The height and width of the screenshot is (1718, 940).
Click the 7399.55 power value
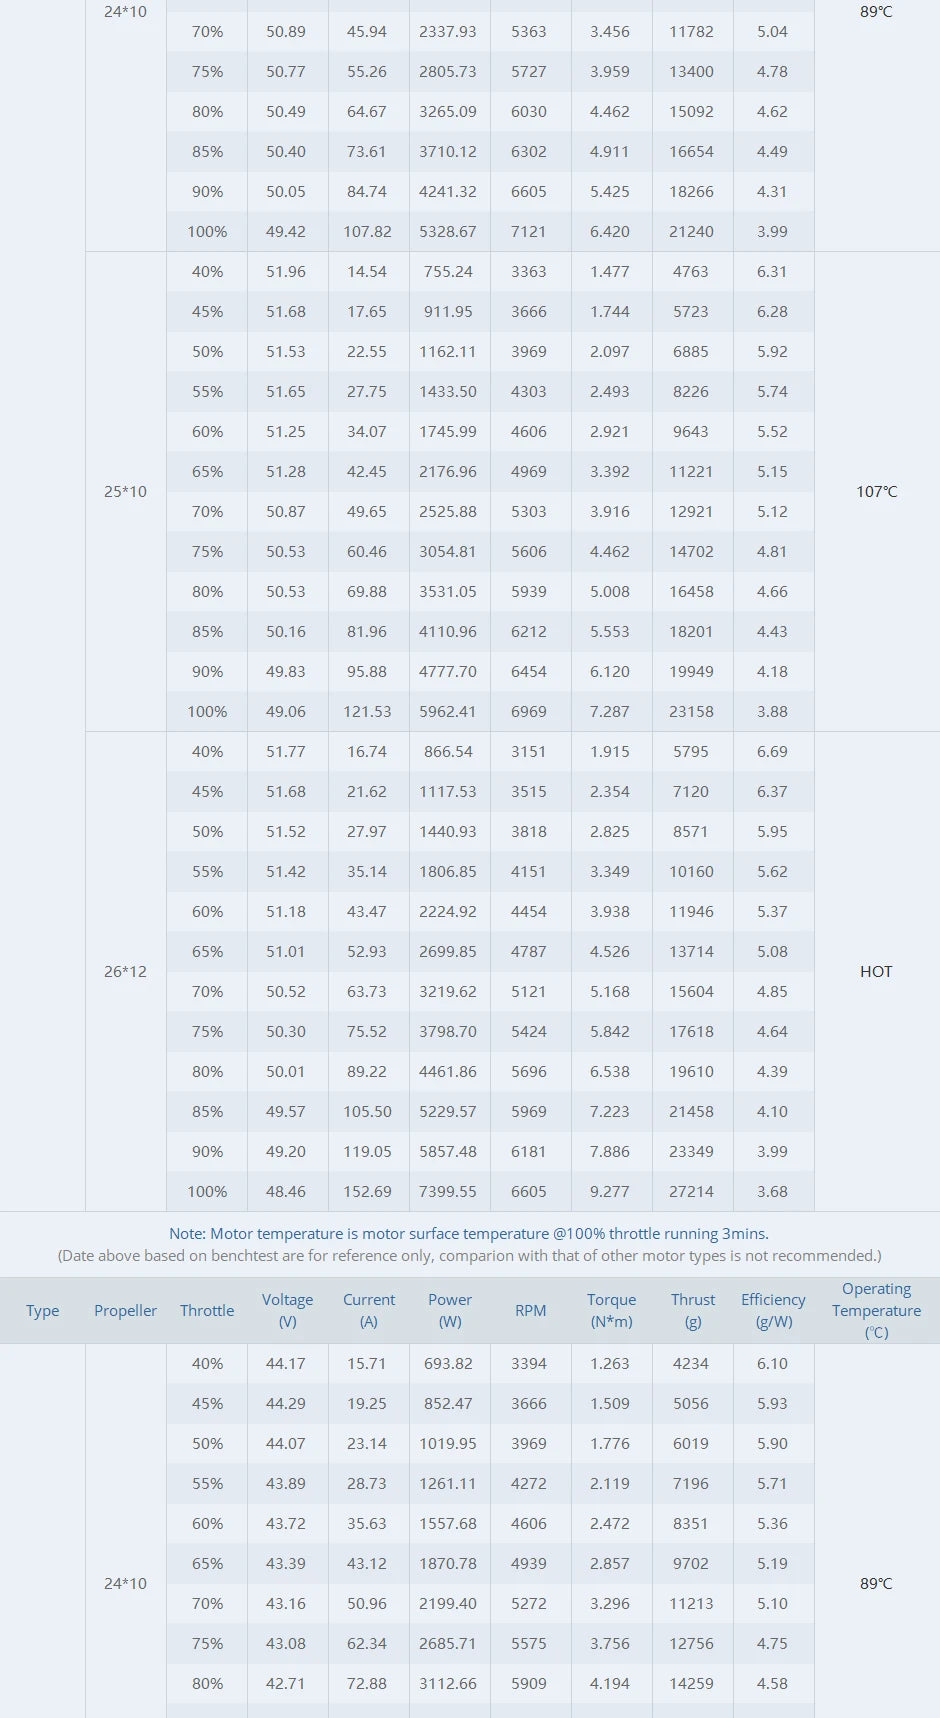tap(448, 1191)
